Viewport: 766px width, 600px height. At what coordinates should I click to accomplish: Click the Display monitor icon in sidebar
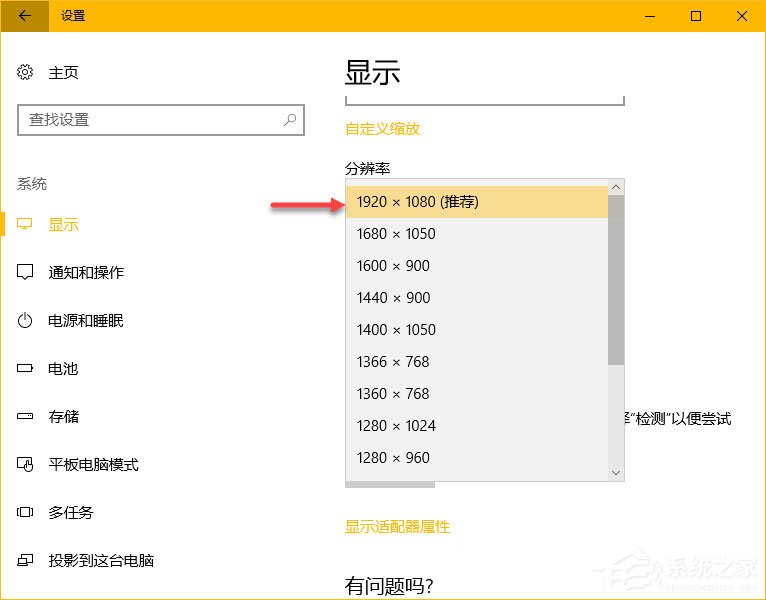pyautogui.click(x=24, y=224)
